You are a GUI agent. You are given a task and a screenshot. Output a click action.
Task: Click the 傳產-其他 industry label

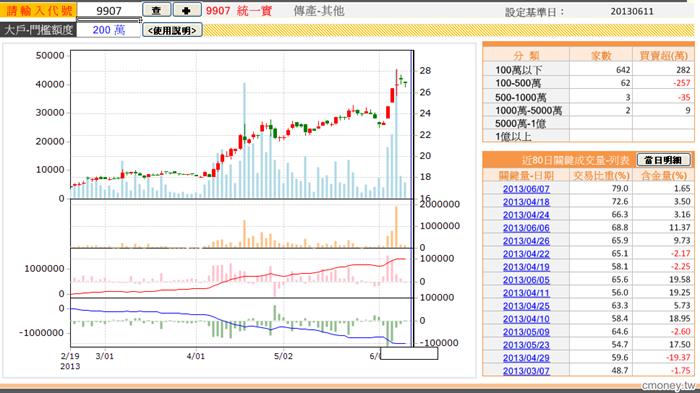(x=319, y=11)
